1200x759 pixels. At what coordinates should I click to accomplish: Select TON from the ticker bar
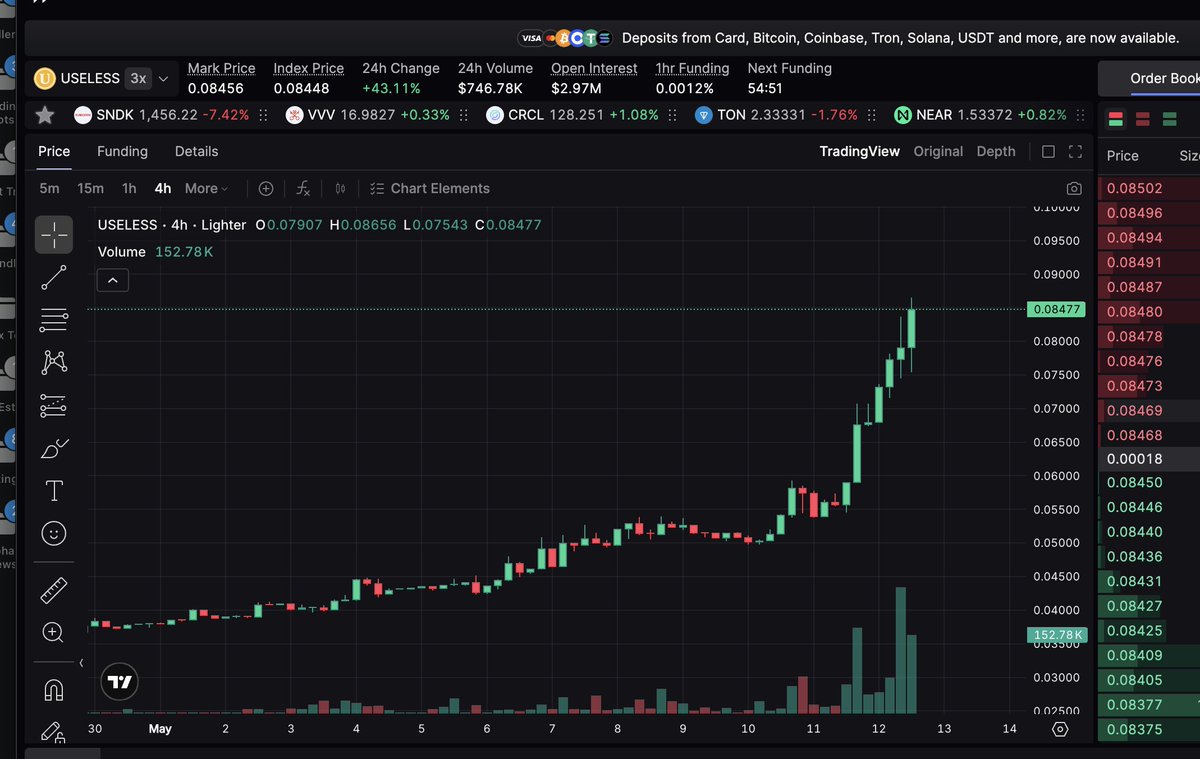[776, 115]
